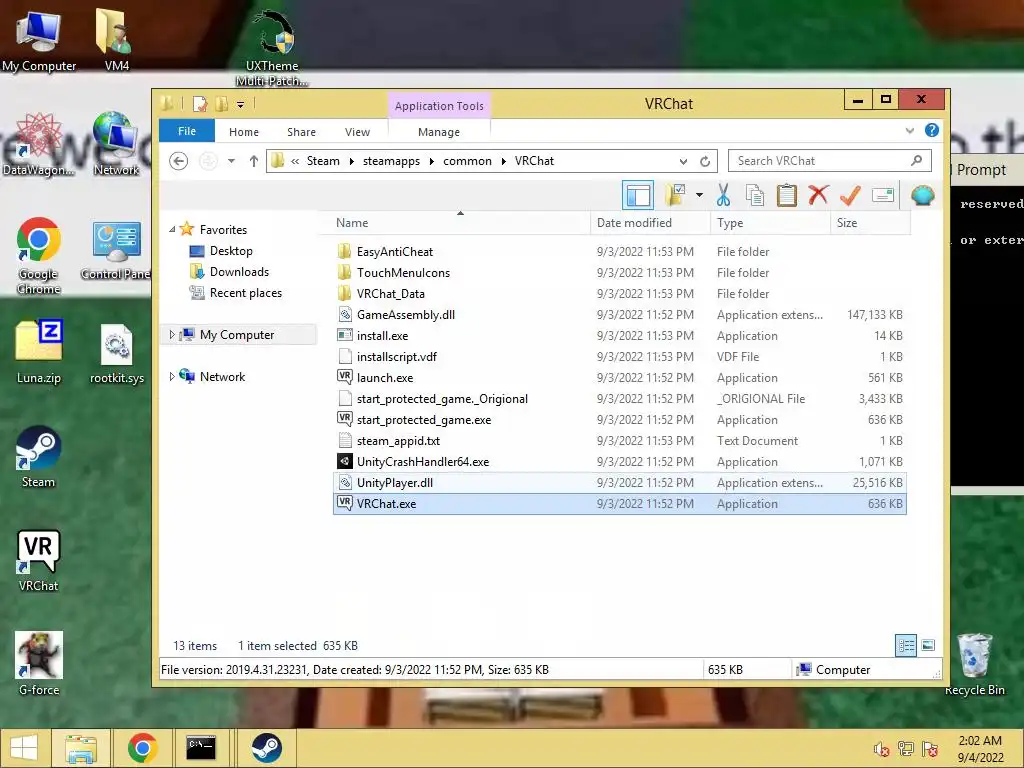Open Google Chrome desktop shortcut

point(39,255)
